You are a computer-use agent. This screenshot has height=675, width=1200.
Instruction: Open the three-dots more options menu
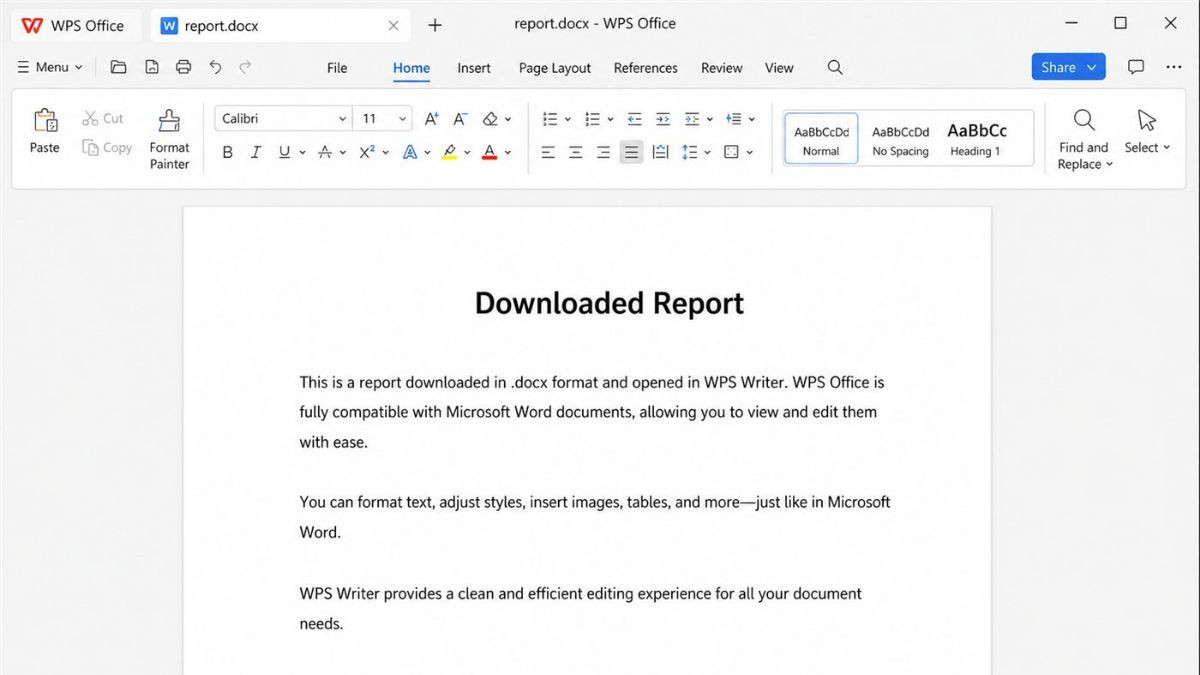tap(1174, 67)
